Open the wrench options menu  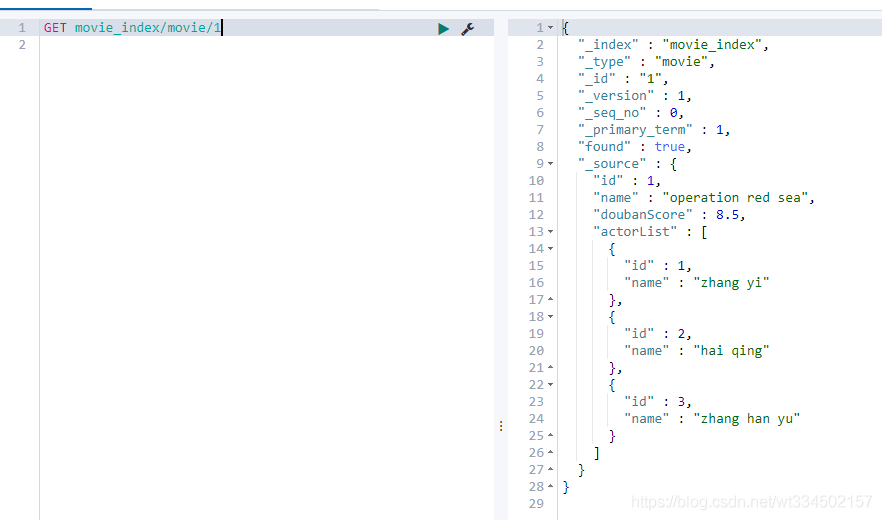[467, 29]
